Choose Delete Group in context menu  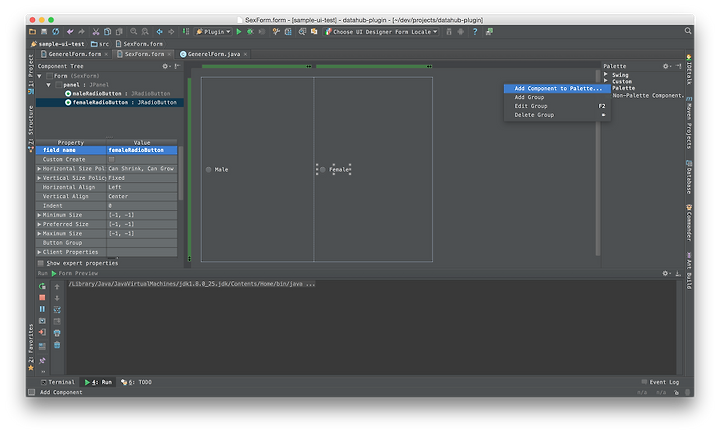coord(557,115)
